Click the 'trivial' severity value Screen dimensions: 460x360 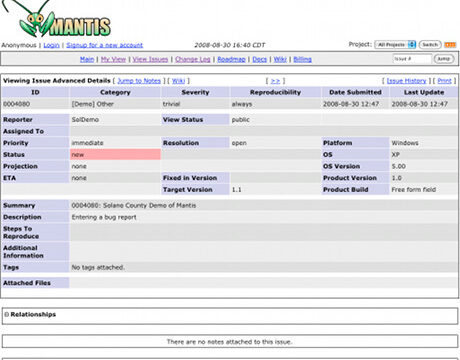[x=171, y=104]
